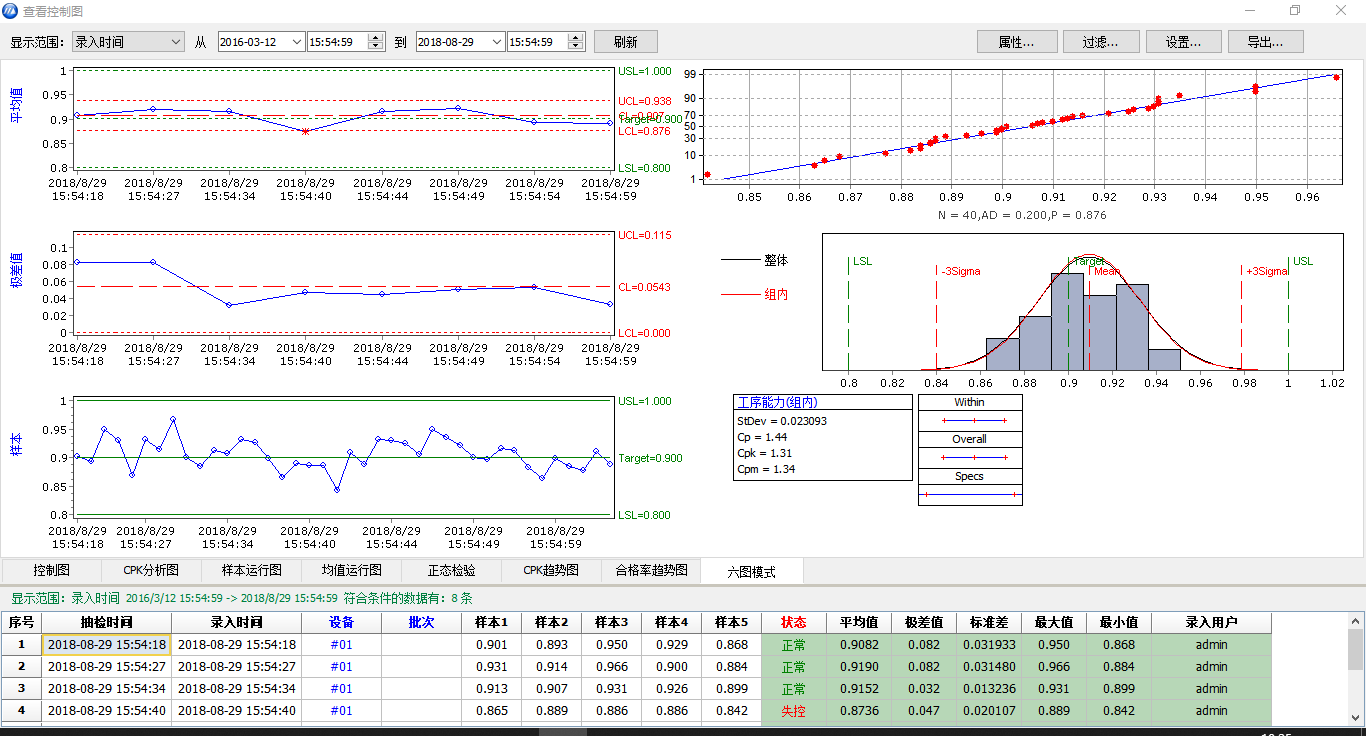1366x736 pixels.
Task: Switch to the 控制图 tab
Action: coord(51,571)
